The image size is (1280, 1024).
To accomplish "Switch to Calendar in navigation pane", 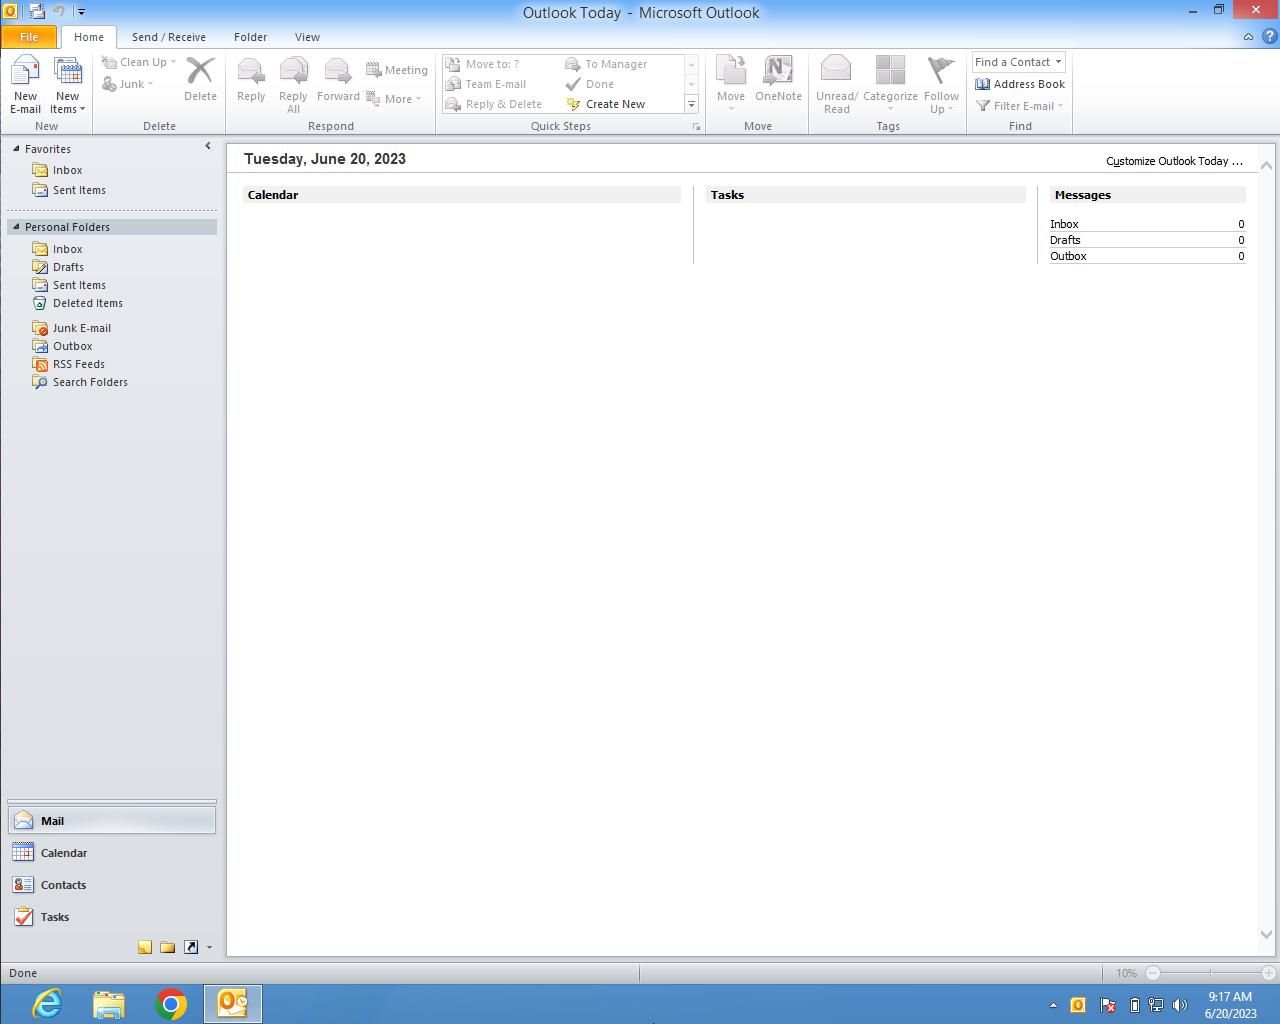I will 63,853.
